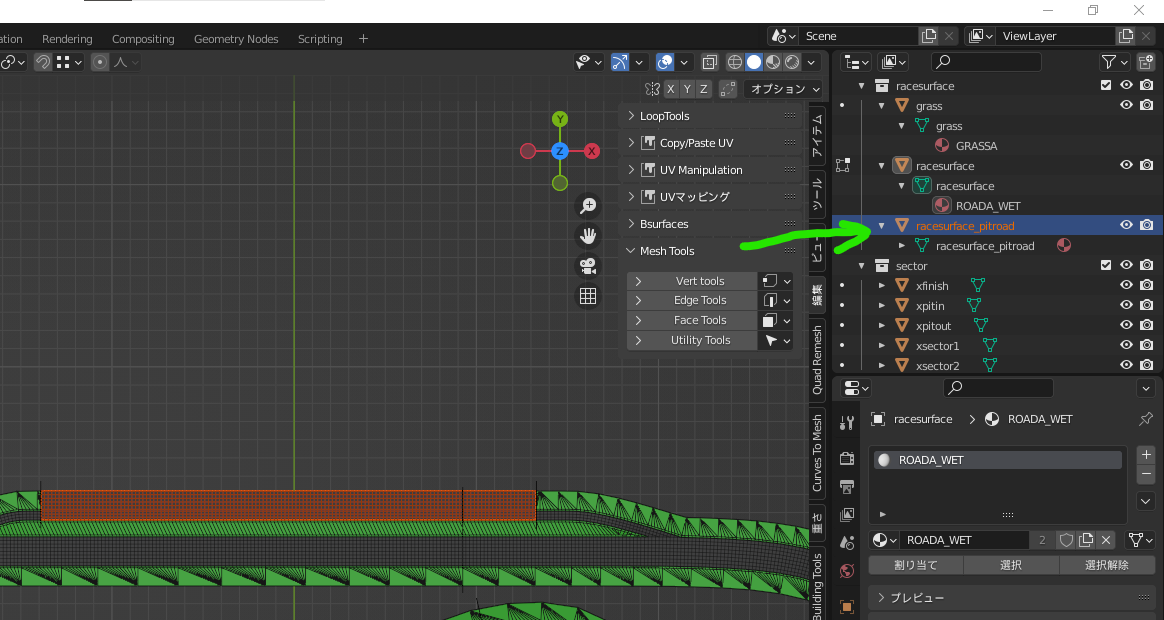The image size is (1164, 620).
Task: Toggle X-ray view mode
Action: click(x=710, y=62)
